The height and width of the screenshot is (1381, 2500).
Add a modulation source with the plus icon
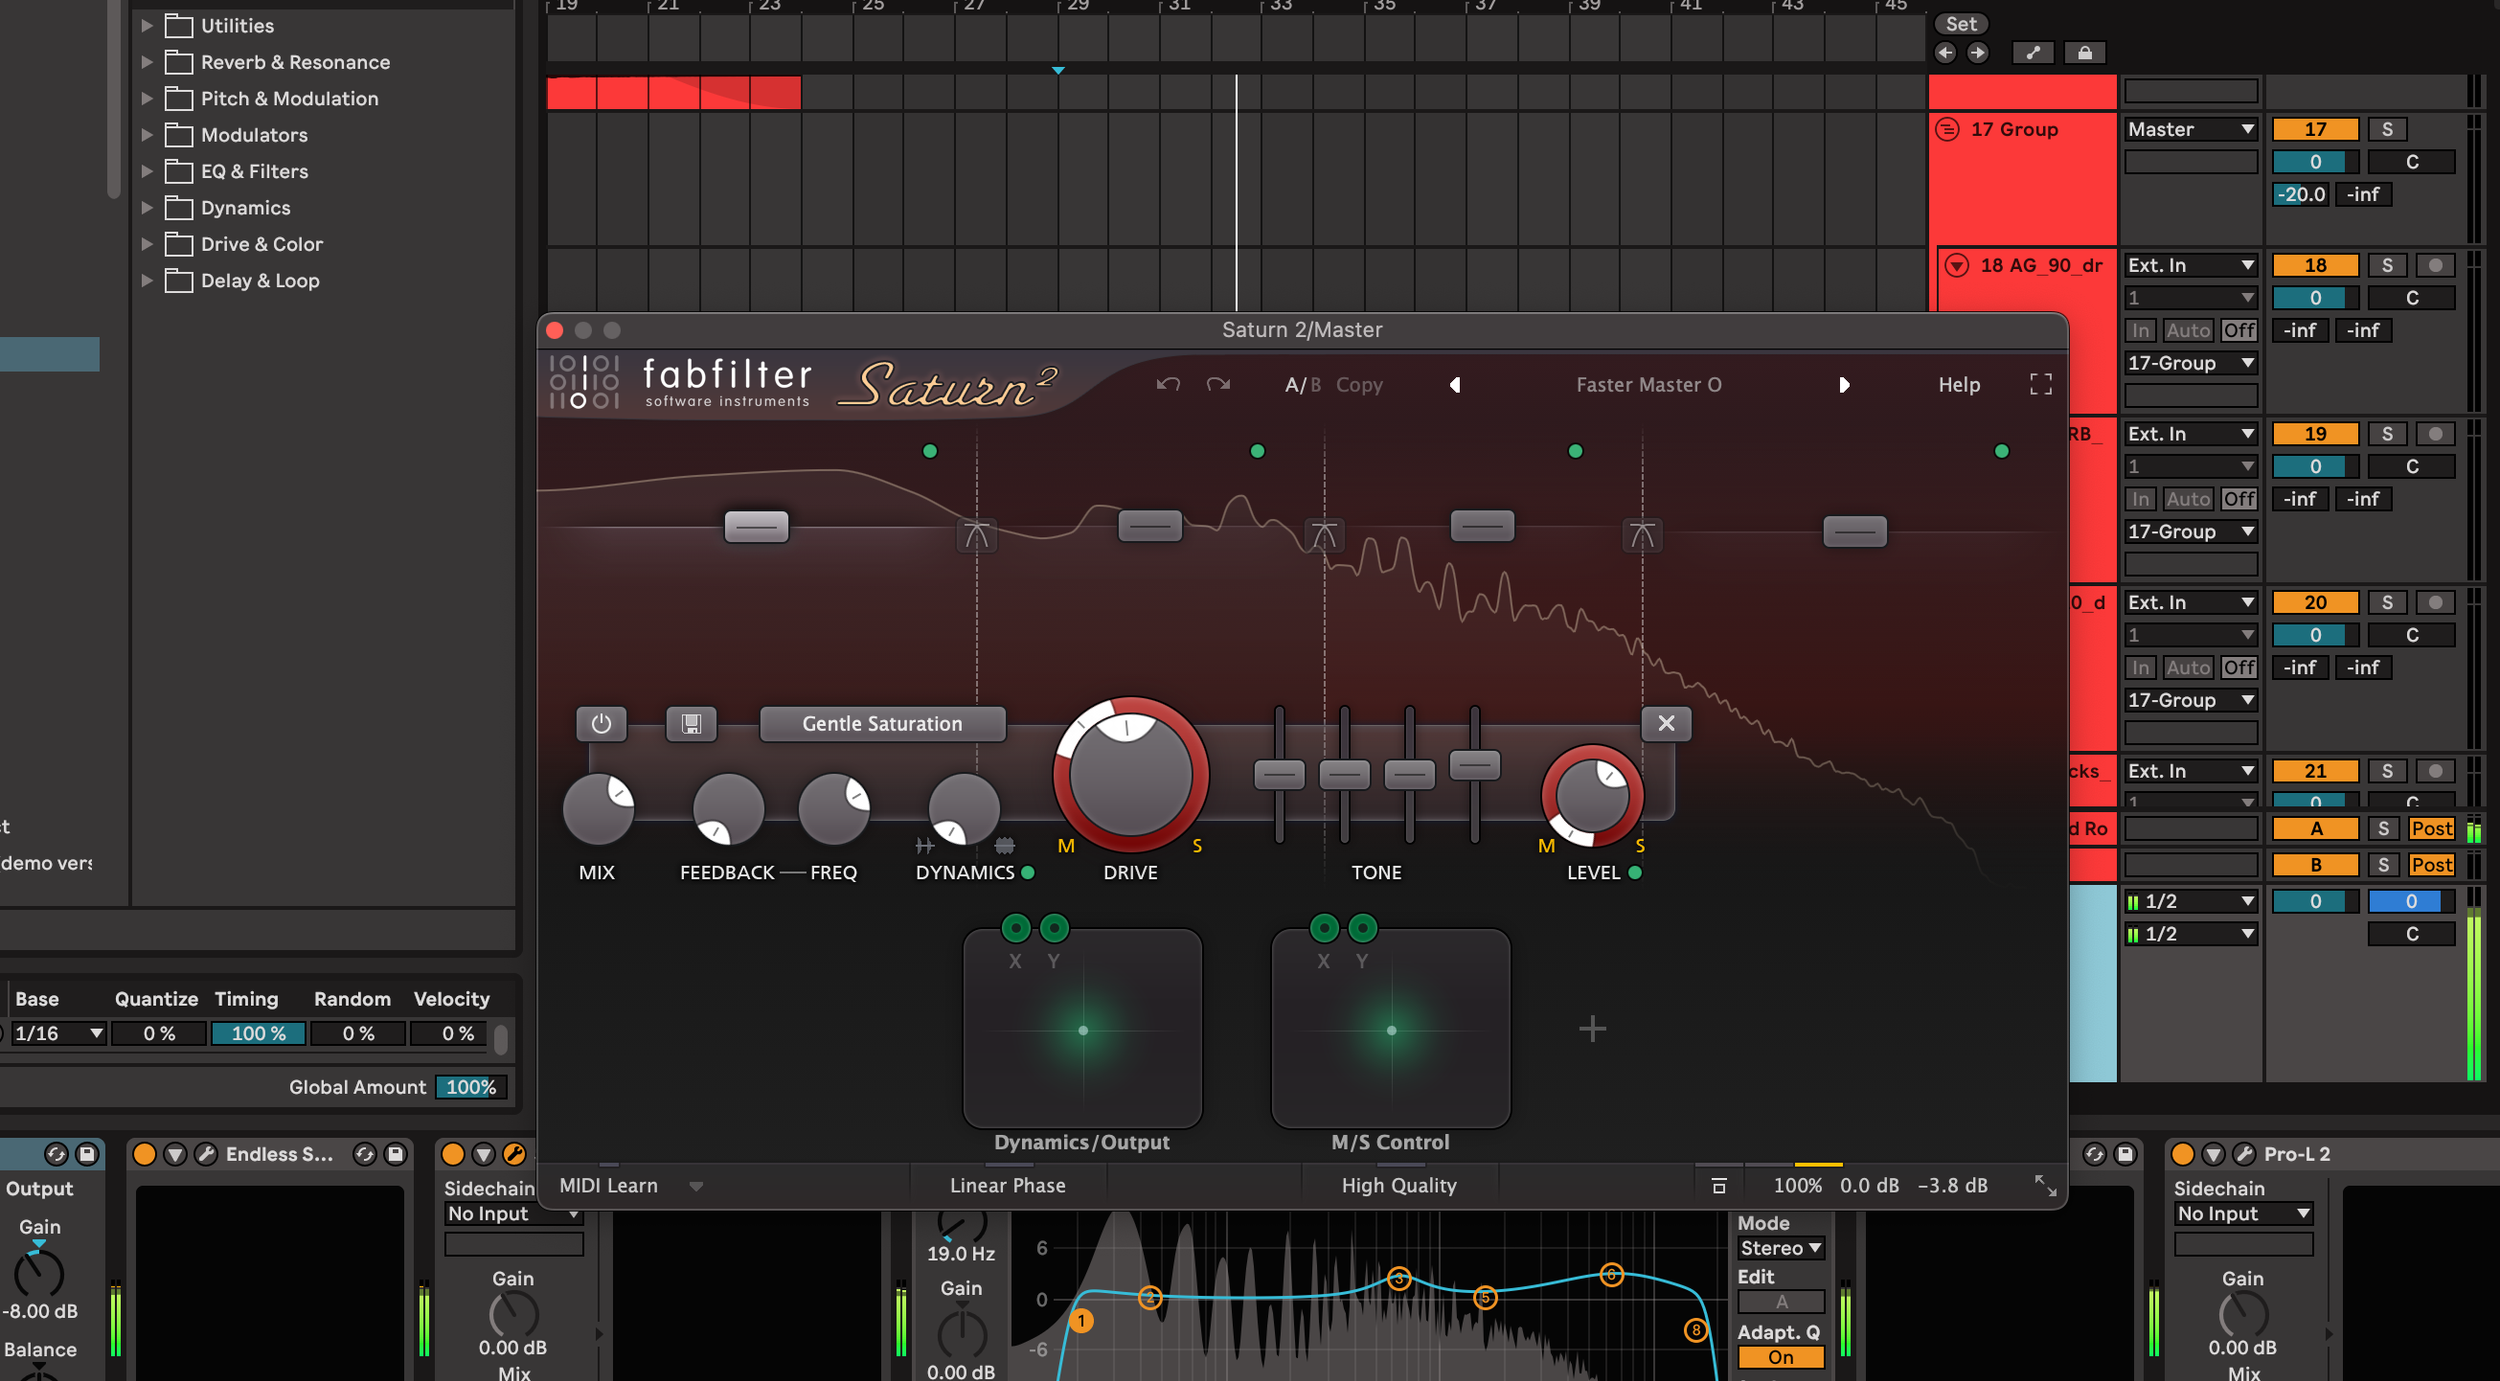click(1592, 1029)
